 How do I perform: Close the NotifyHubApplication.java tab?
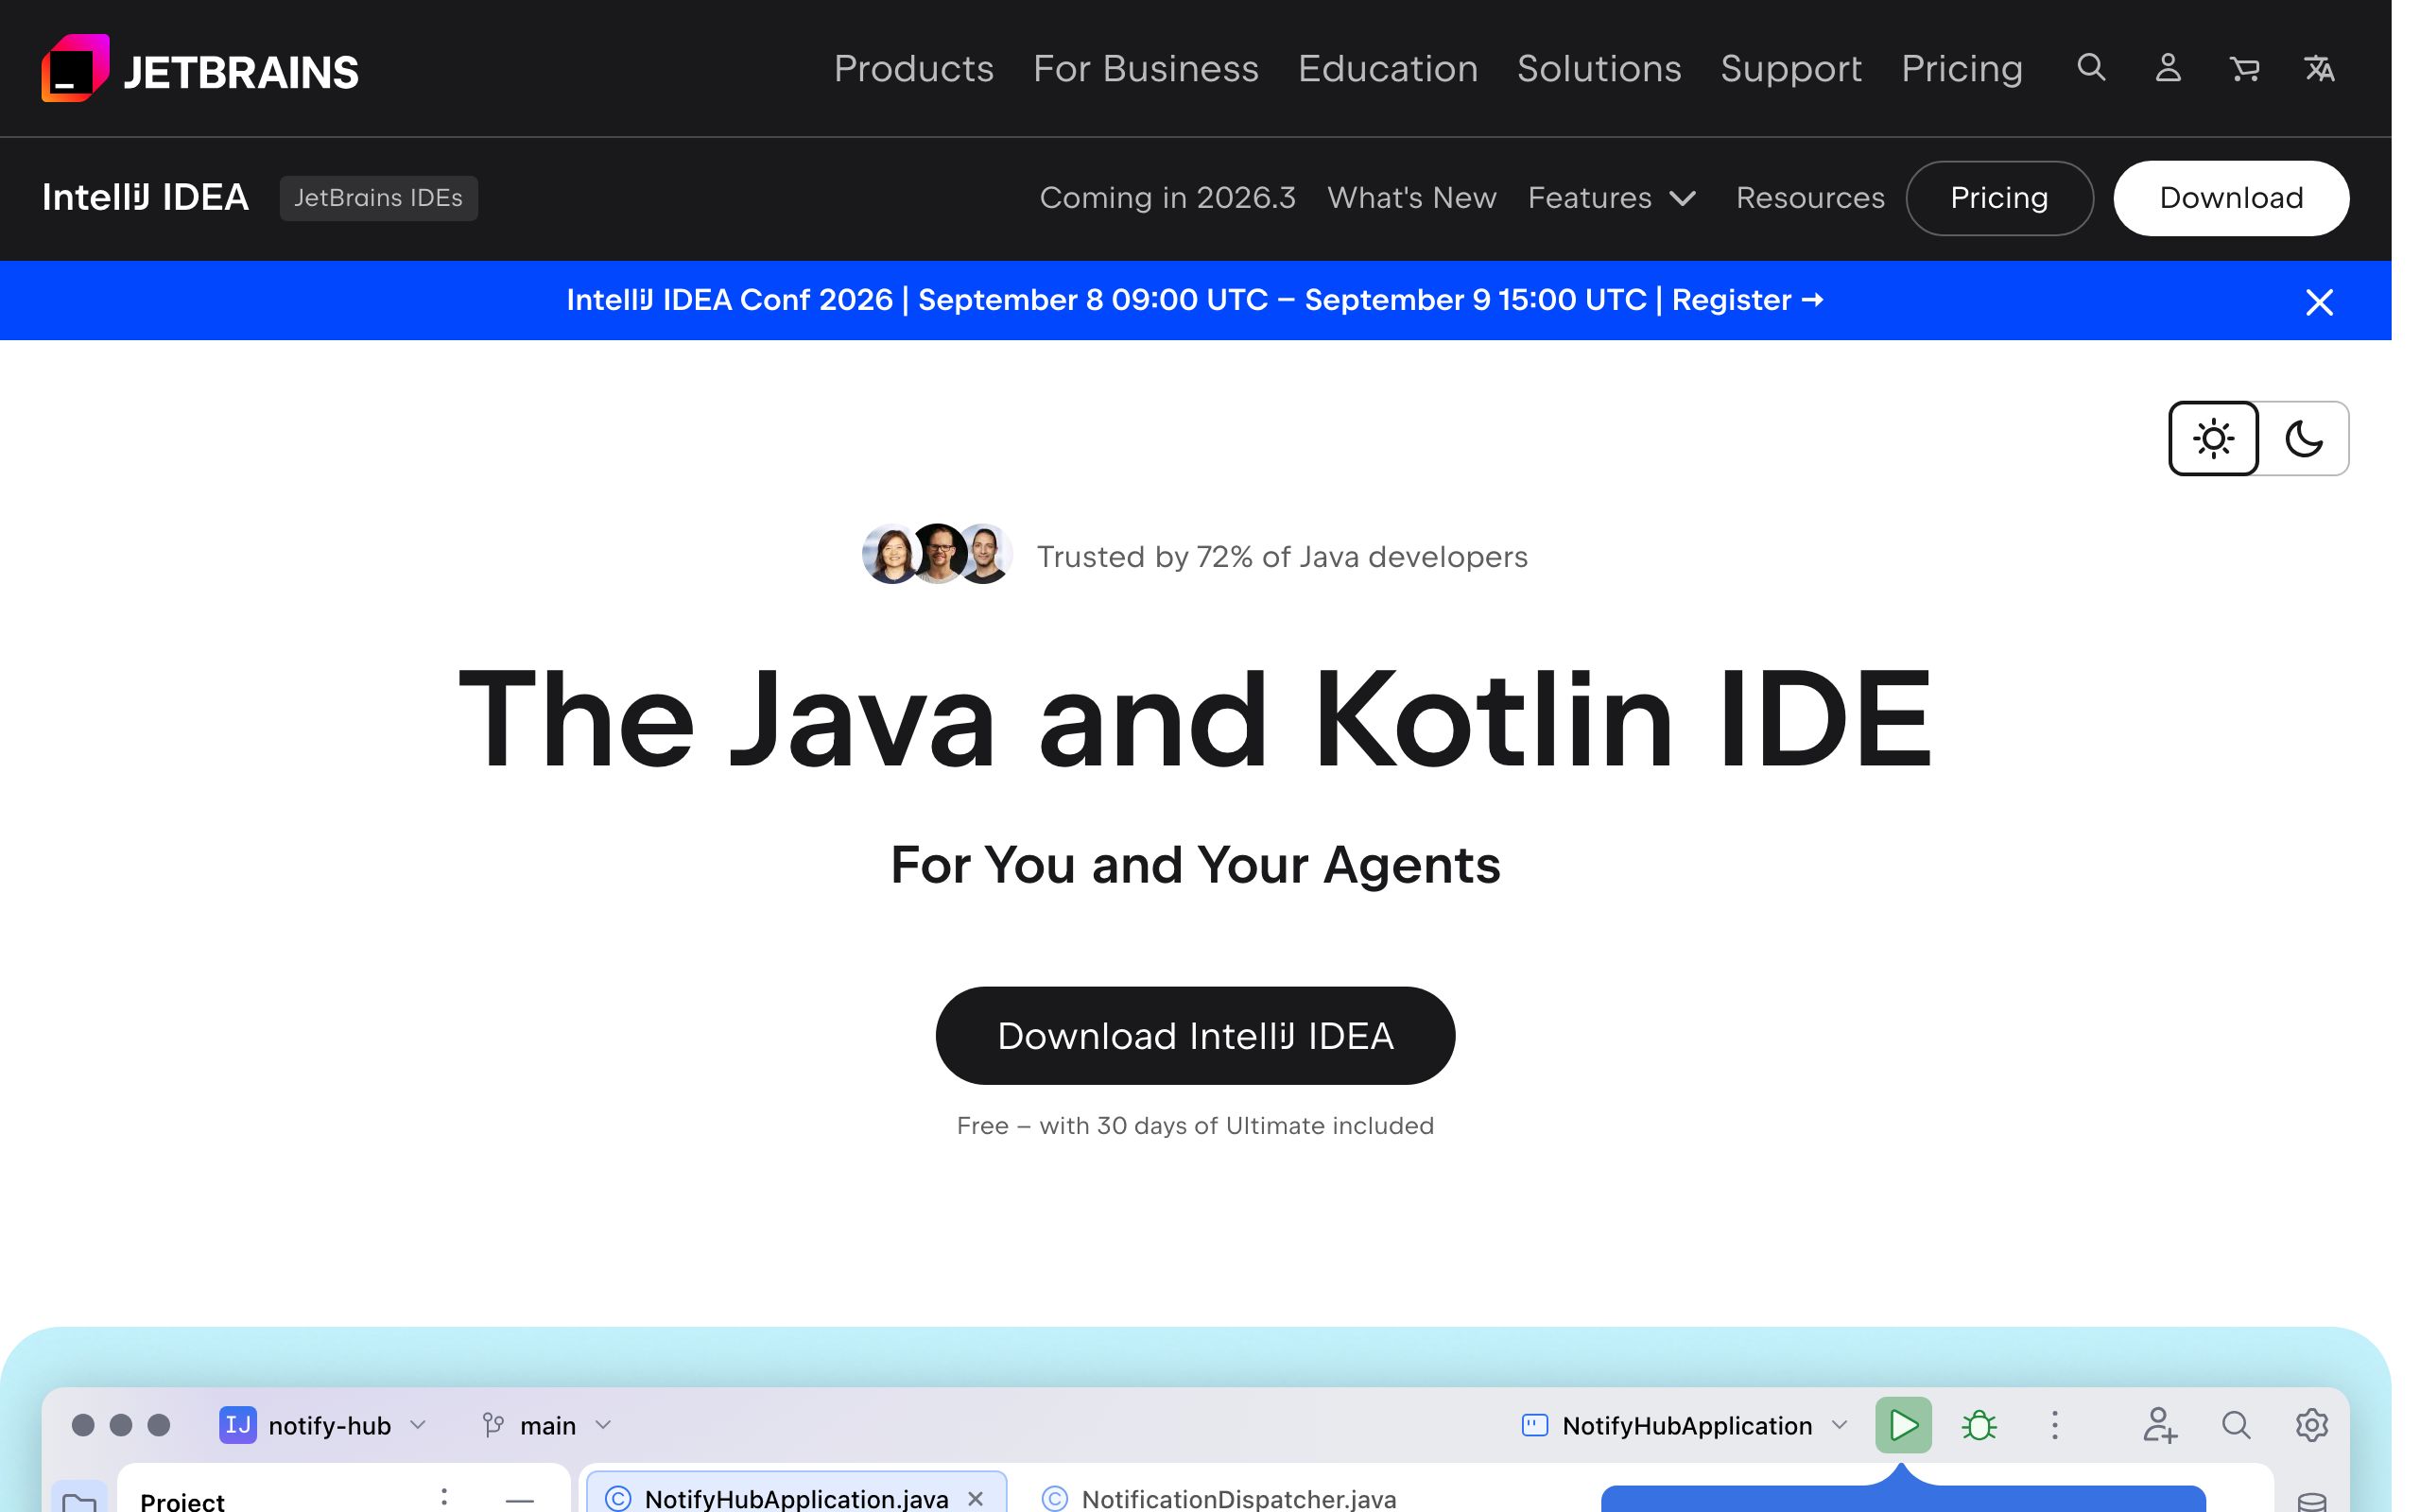tap(976, 1498)
